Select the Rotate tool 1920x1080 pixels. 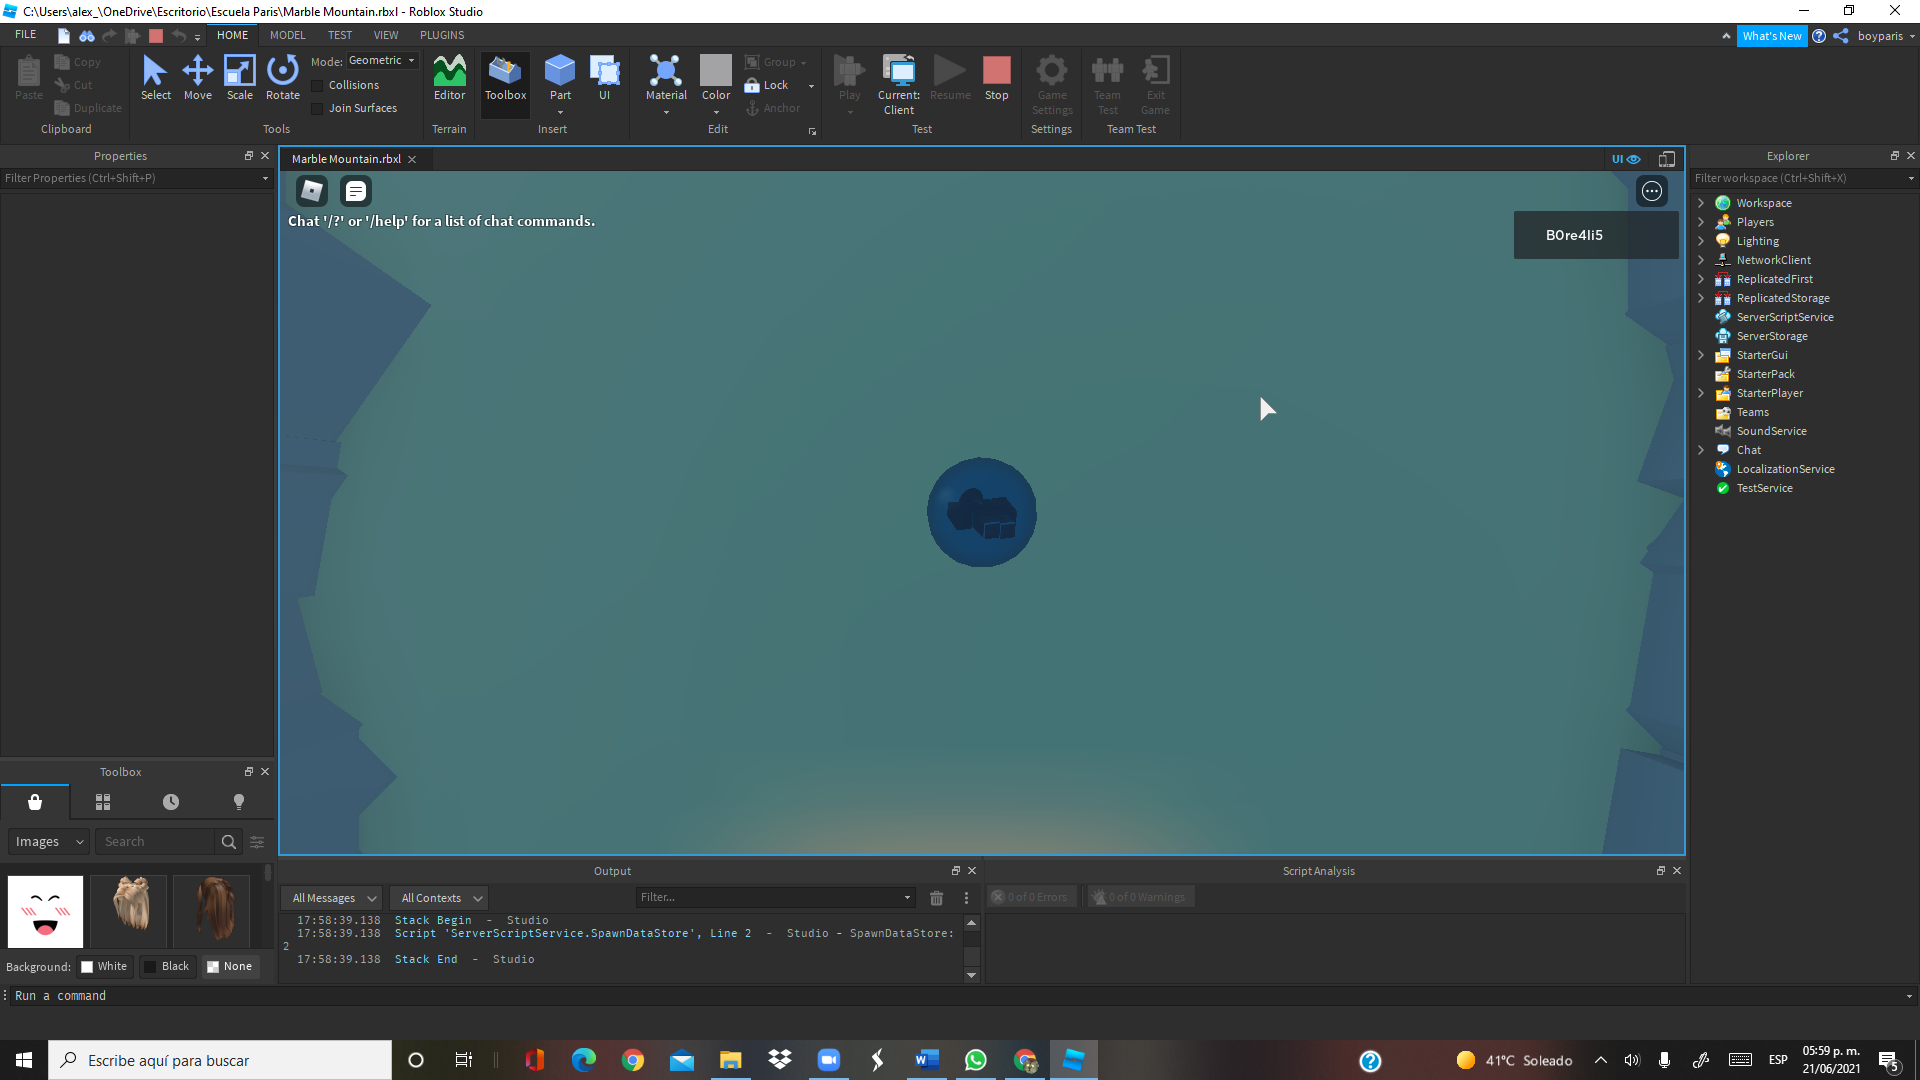click(282, 77)
